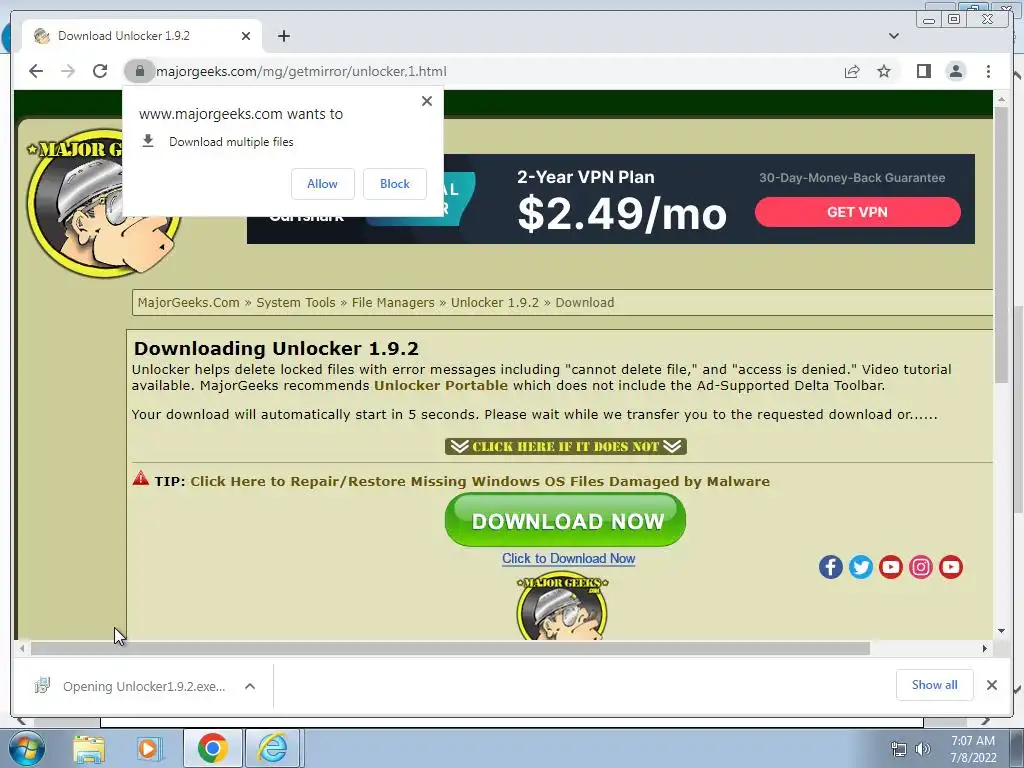This screenshot has height=768, width=1024.
Task: Click the green DOWNLOAD NOW button
Action: 566,520
